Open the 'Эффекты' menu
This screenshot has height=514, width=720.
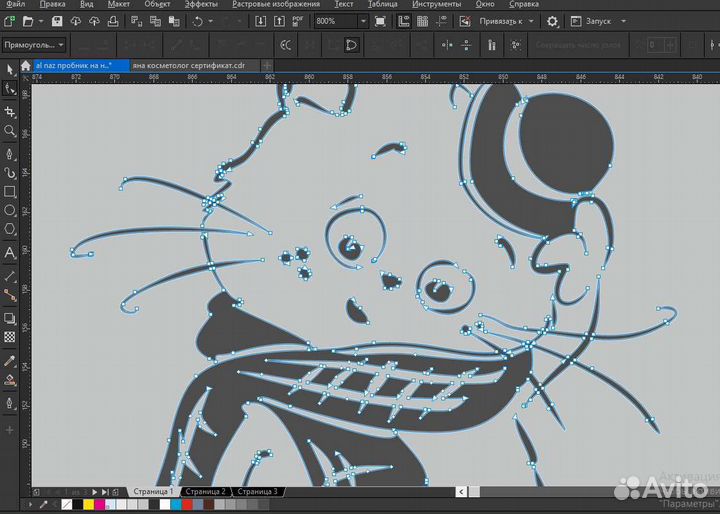(x=198, y=5)
